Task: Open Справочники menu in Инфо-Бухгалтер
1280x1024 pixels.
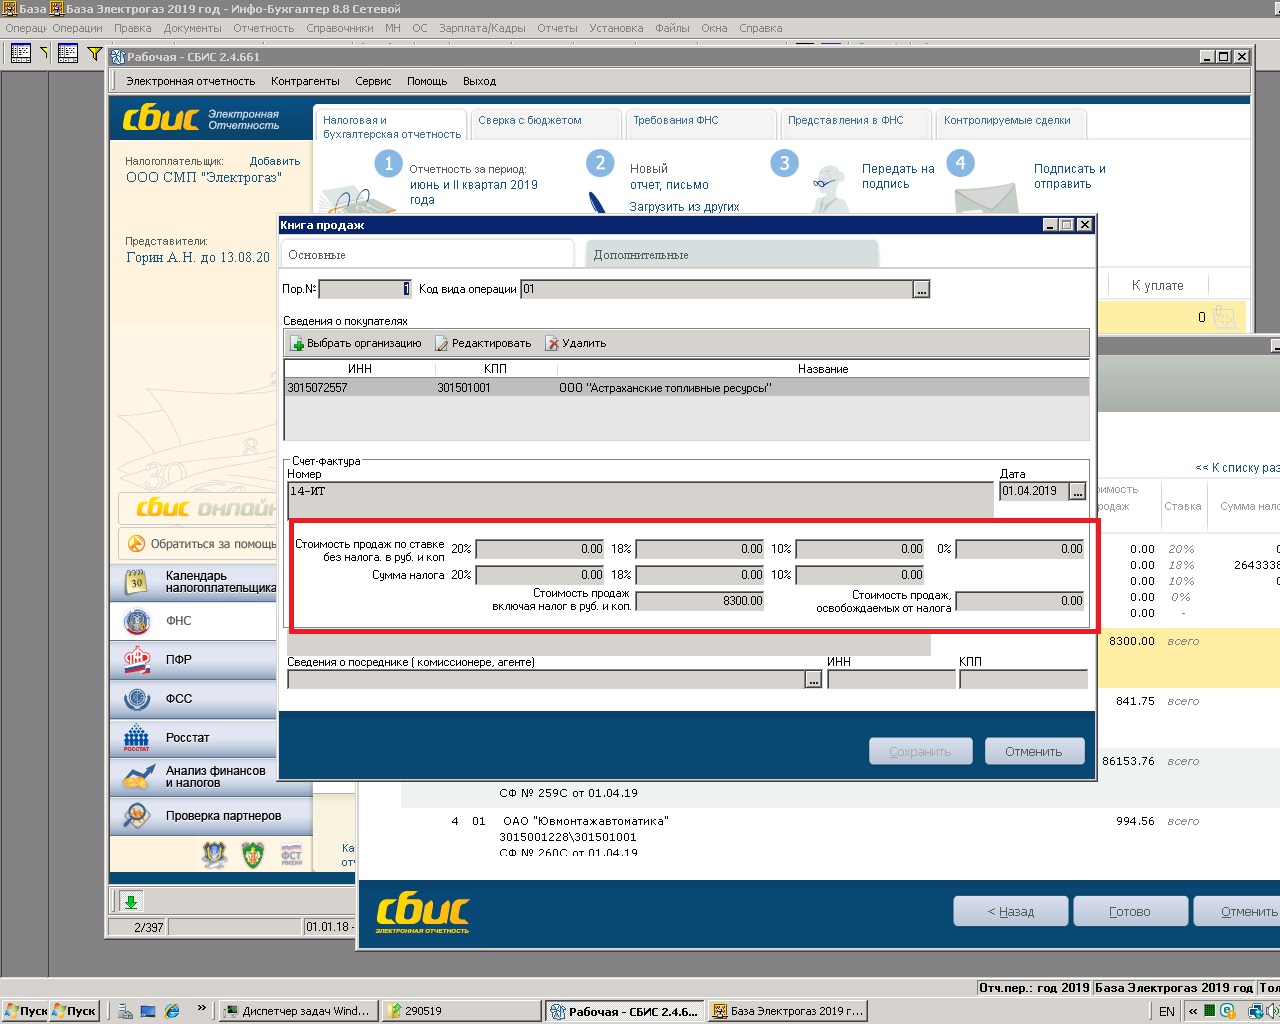Action: 340,28
